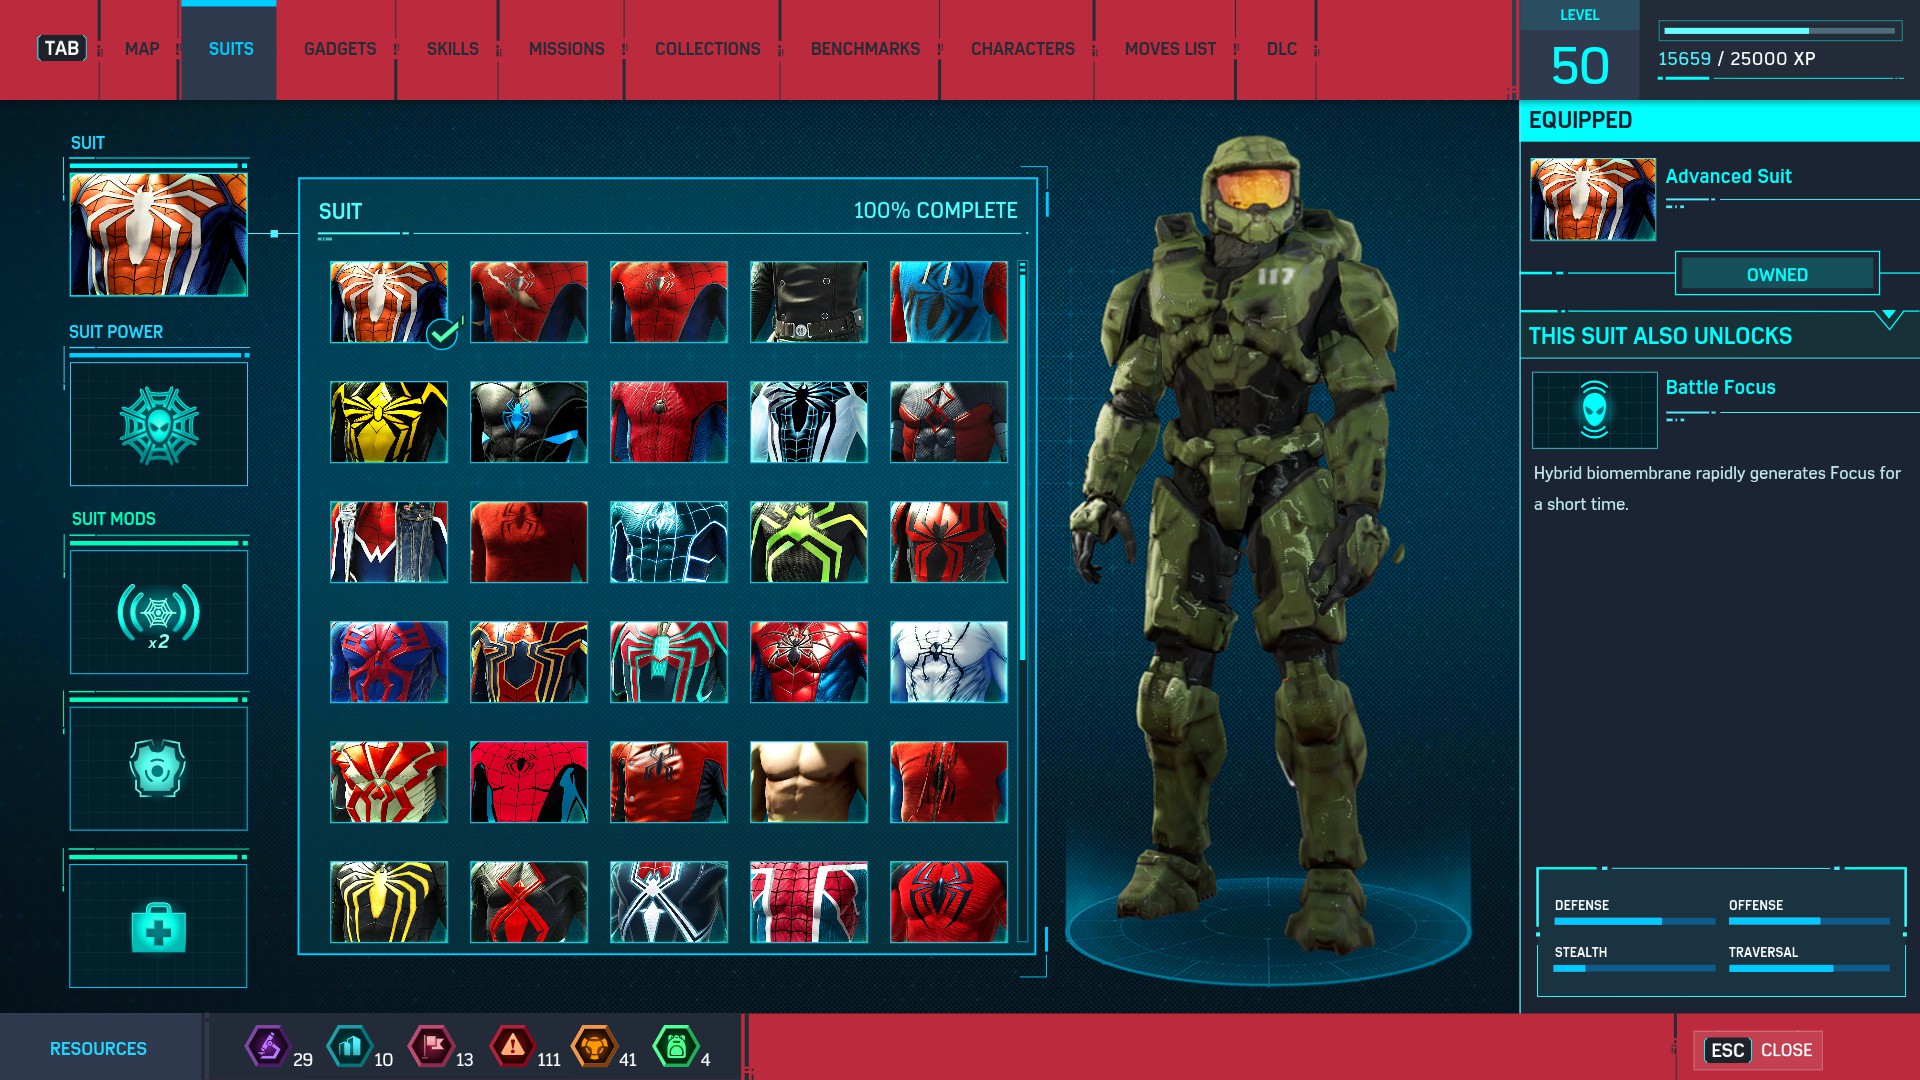The width and height of the screenshot is (1920, 1080).
Task: Select the medkit Suit Mod slot
Action: (158, 926)
